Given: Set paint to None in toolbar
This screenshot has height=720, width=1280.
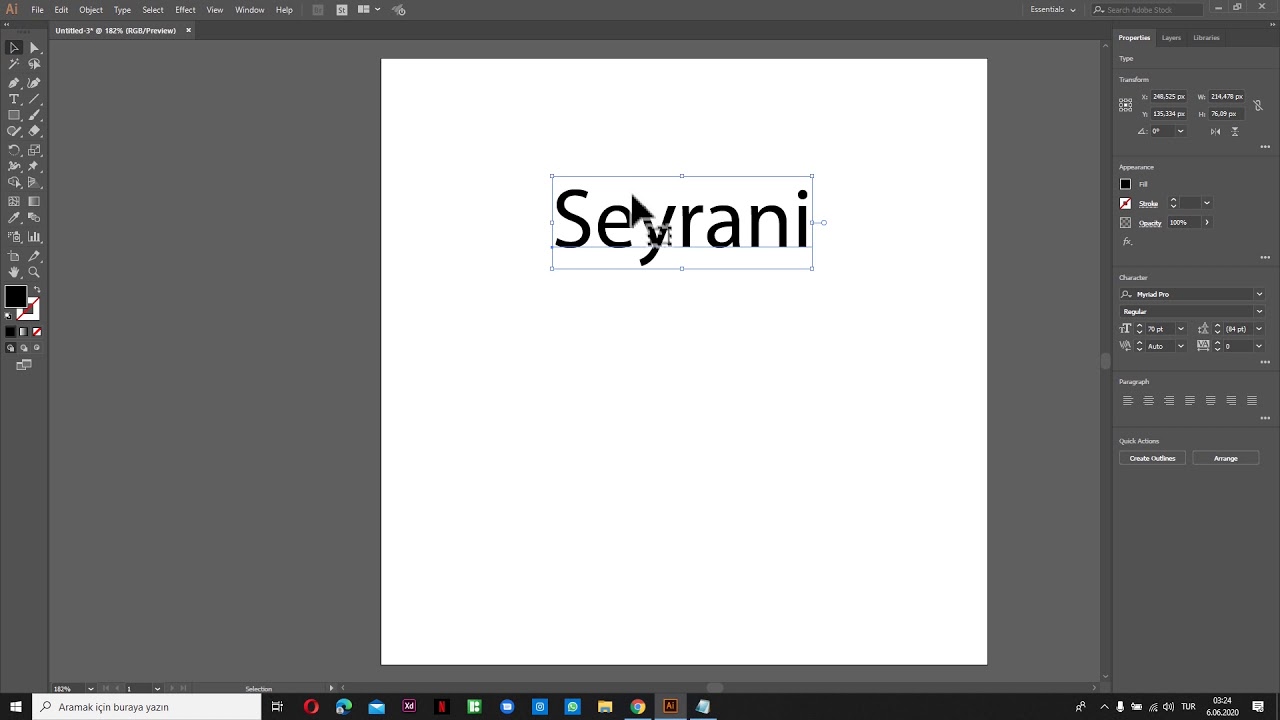Looking at the screenshot, I should [37, 331].
